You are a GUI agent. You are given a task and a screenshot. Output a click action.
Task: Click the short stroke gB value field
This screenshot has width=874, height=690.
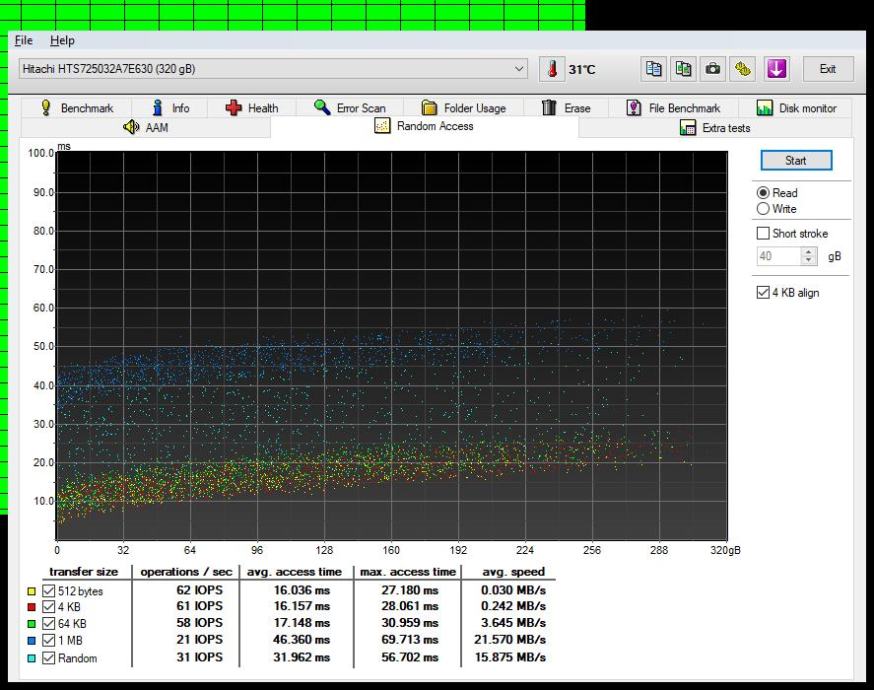(x=777, y=257)
